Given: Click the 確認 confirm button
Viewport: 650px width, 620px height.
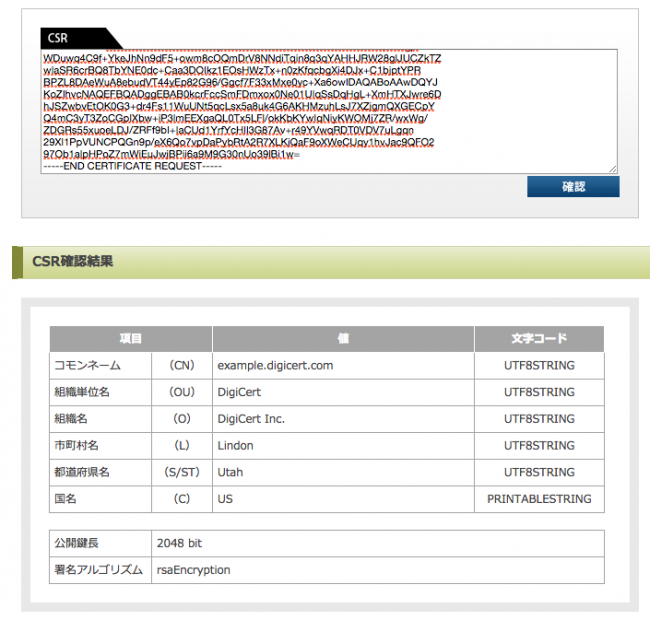Looking at the screenshot, I should [573, 186].
